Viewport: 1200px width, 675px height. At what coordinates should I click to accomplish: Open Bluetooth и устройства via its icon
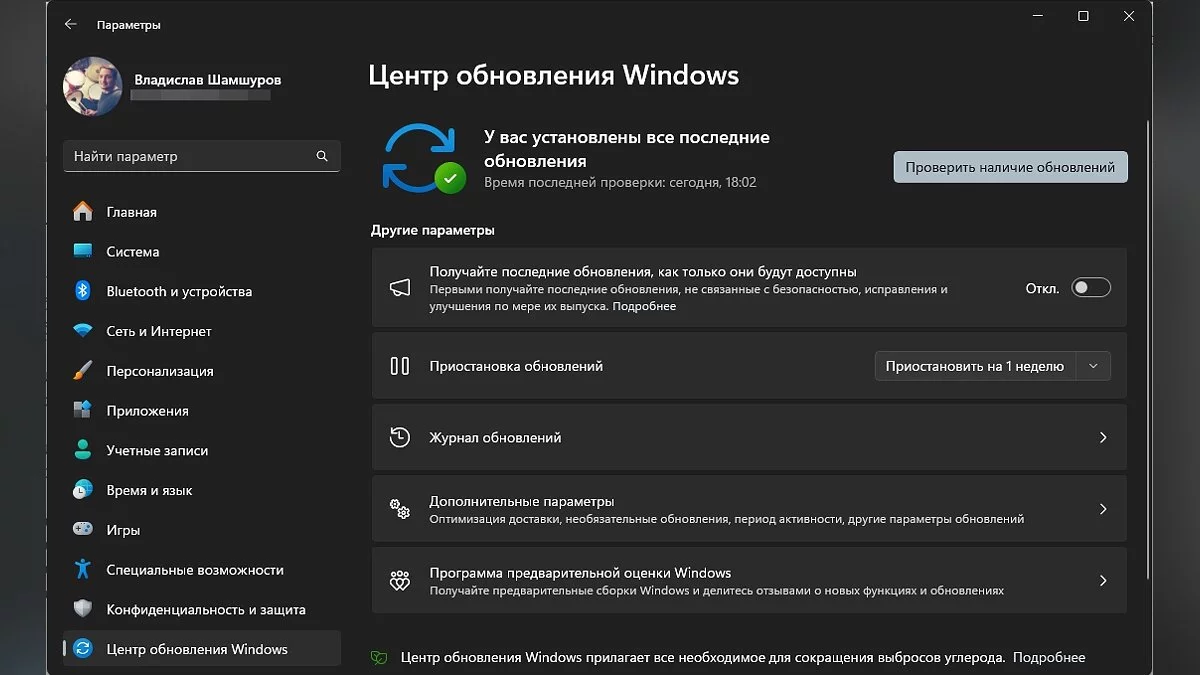83,291
